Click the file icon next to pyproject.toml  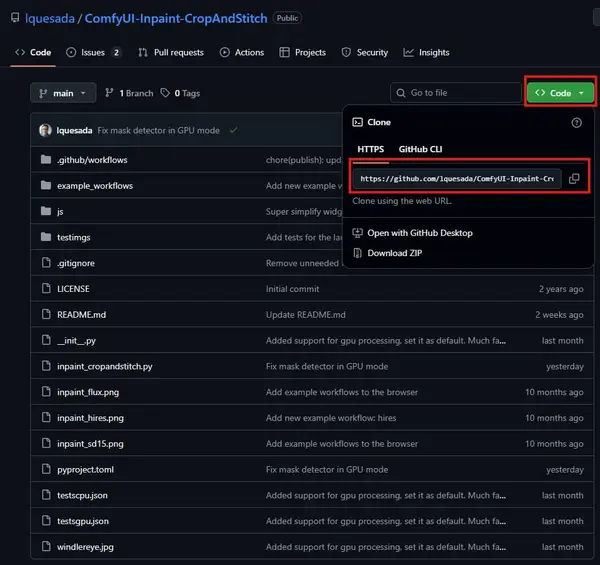click(46, 469)
